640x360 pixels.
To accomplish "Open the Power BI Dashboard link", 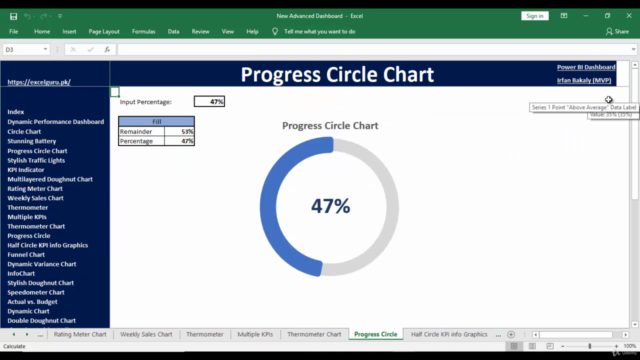I will 586,67.
